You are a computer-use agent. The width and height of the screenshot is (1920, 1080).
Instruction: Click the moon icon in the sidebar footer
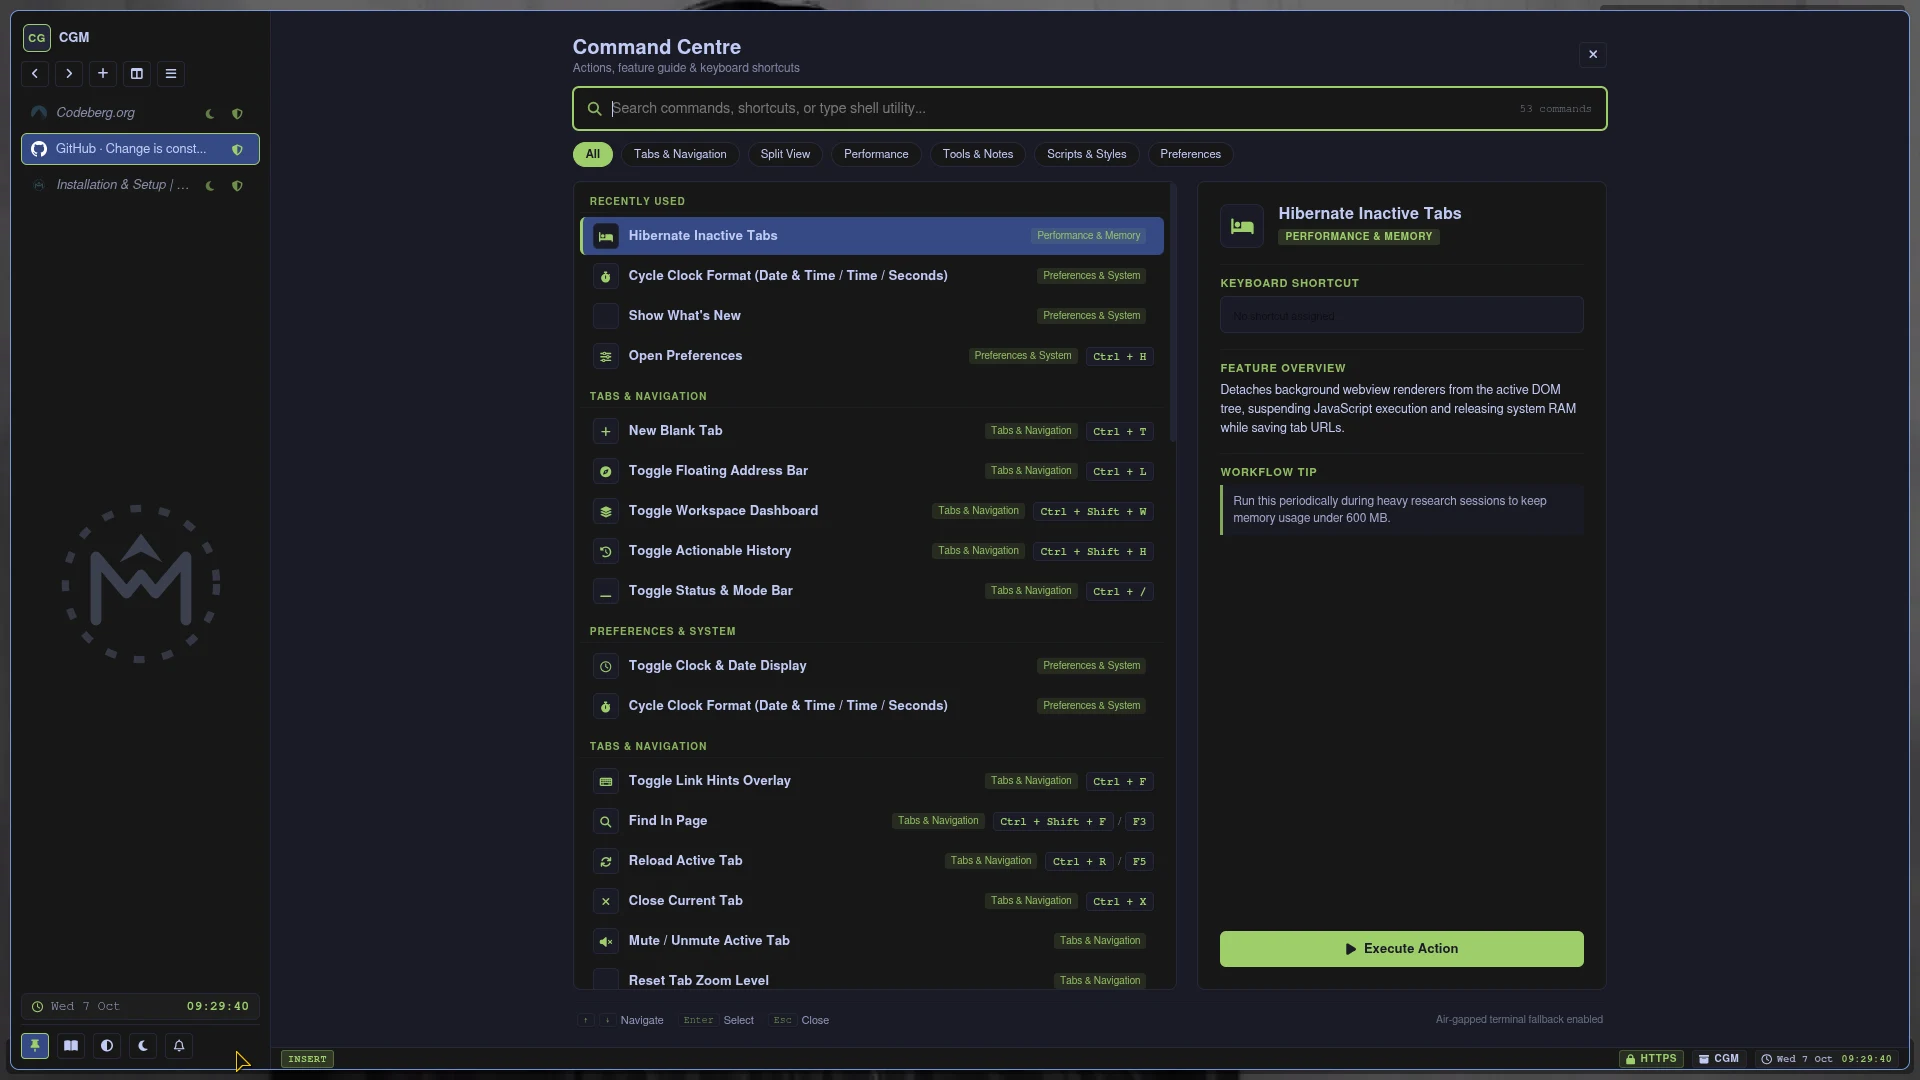pos(143,1046)
